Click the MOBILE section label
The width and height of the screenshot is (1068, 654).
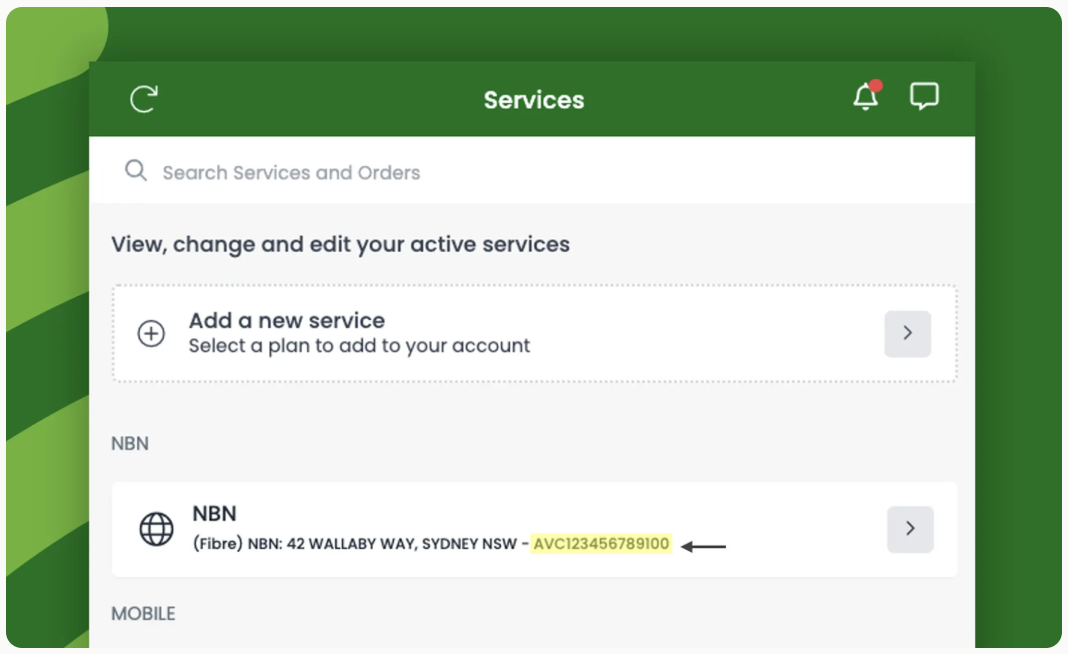(x=143, y=613)
